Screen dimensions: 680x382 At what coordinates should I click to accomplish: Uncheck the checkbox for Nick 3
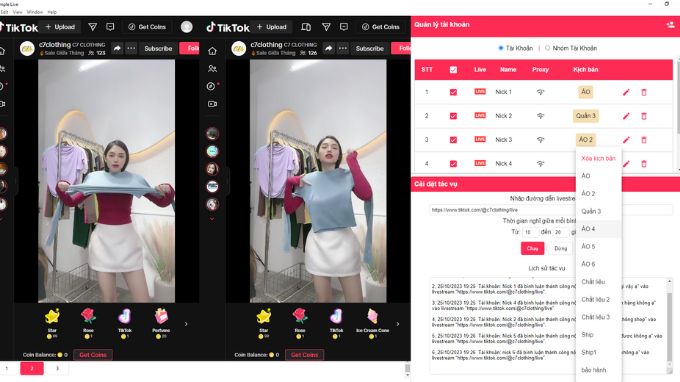(453, 140)
